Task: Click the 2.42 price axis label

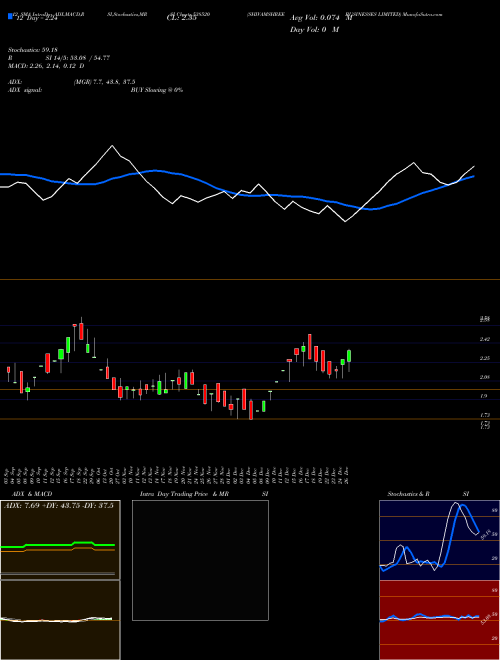Action: pyautogui.click(x=484, y=339)
